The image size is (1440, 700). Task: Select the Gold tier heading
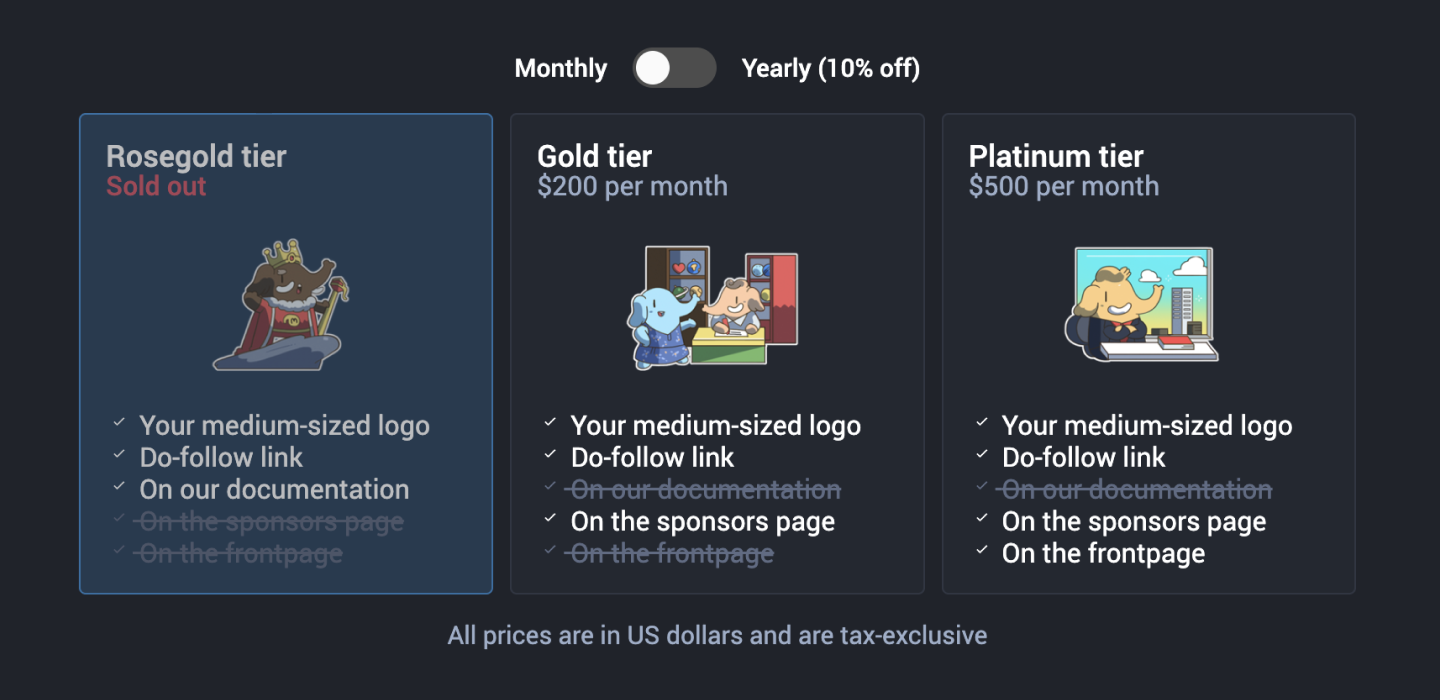click(x=594, y=156)
